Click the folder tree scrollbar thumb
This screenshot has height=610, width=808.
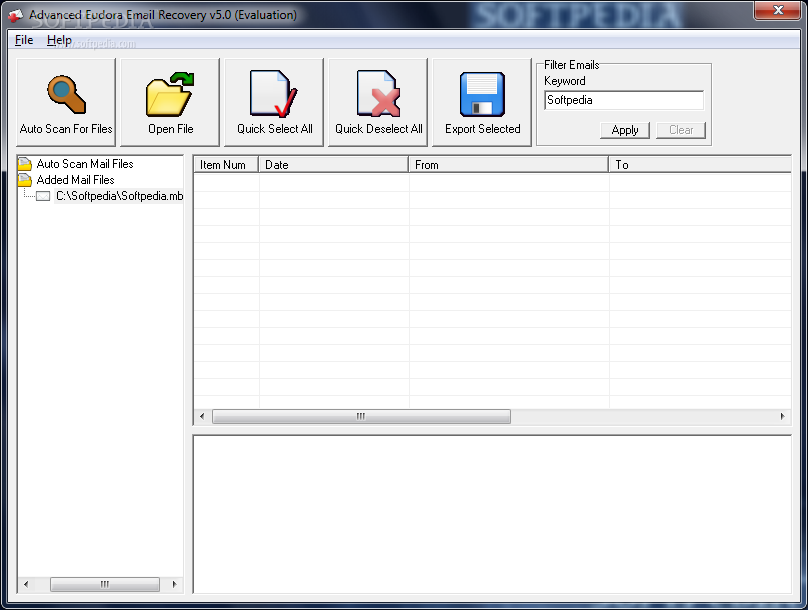[x=105, y=584]
